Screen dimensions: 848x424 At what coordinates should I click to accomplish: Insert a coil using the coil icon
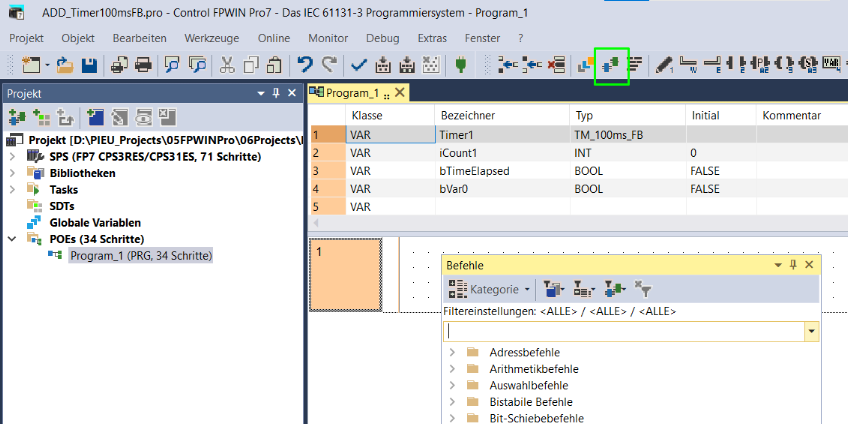pyautogui.click(x=783, y=64)
